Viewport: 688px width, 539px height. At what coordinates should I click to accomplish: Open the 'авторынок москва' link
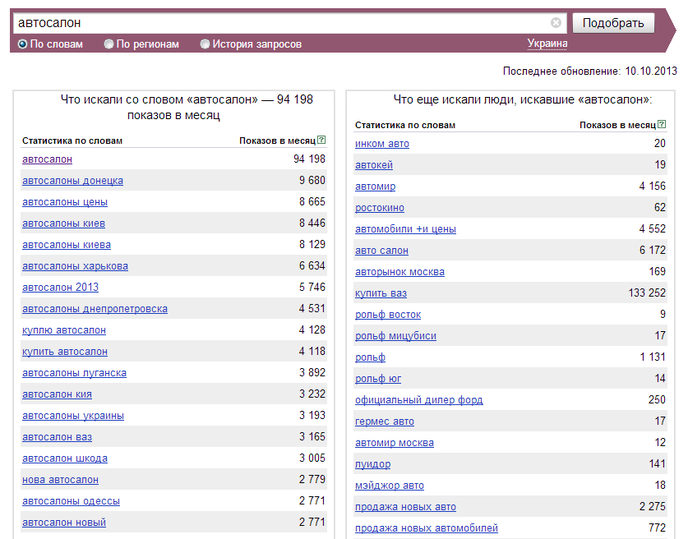click(400, 272)
